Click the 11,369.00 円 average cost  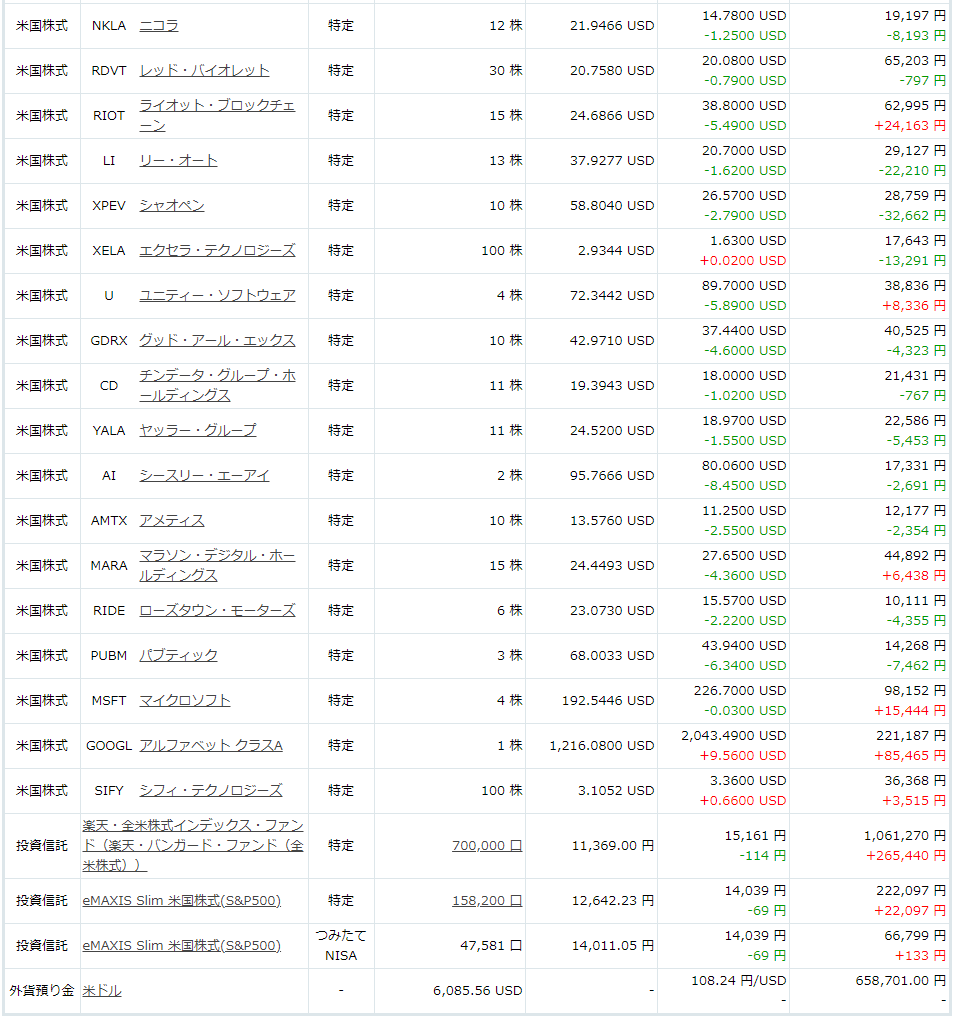point(612,845)
